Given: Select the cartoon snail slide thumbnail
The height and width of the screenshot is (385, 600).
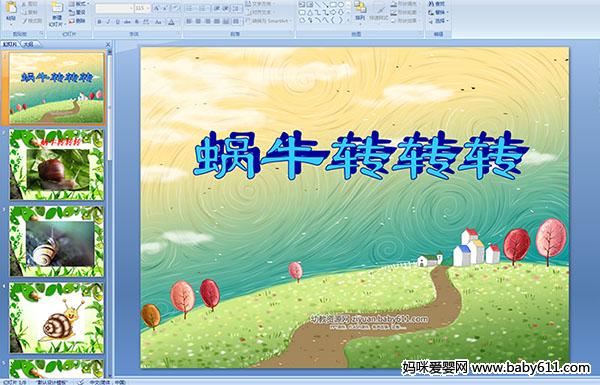Looking at the screenshot, I should pyautogui.click(x=57, y=318).
